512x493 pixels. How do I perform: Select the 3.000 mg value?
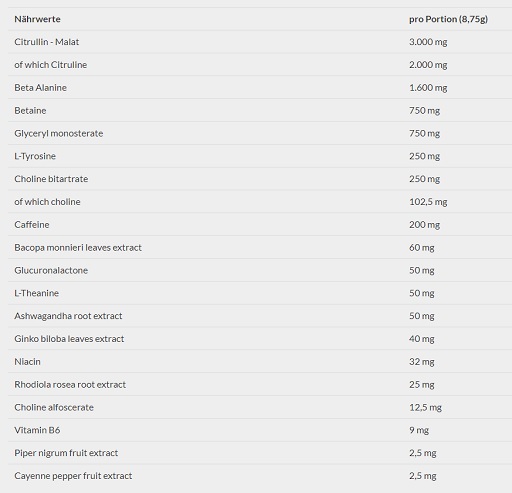428,42
